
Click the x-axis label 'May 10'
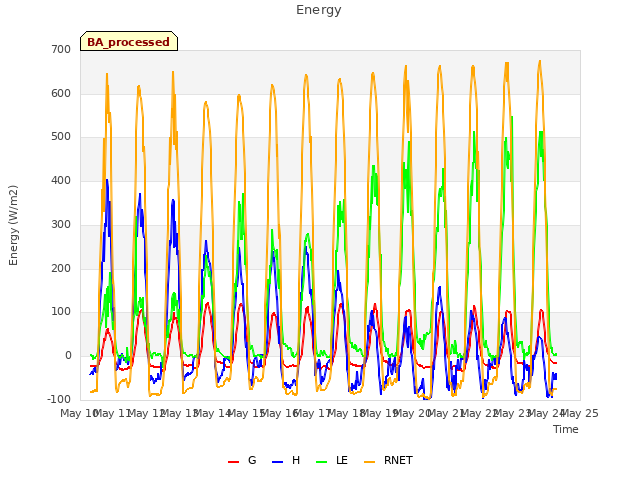78,413
